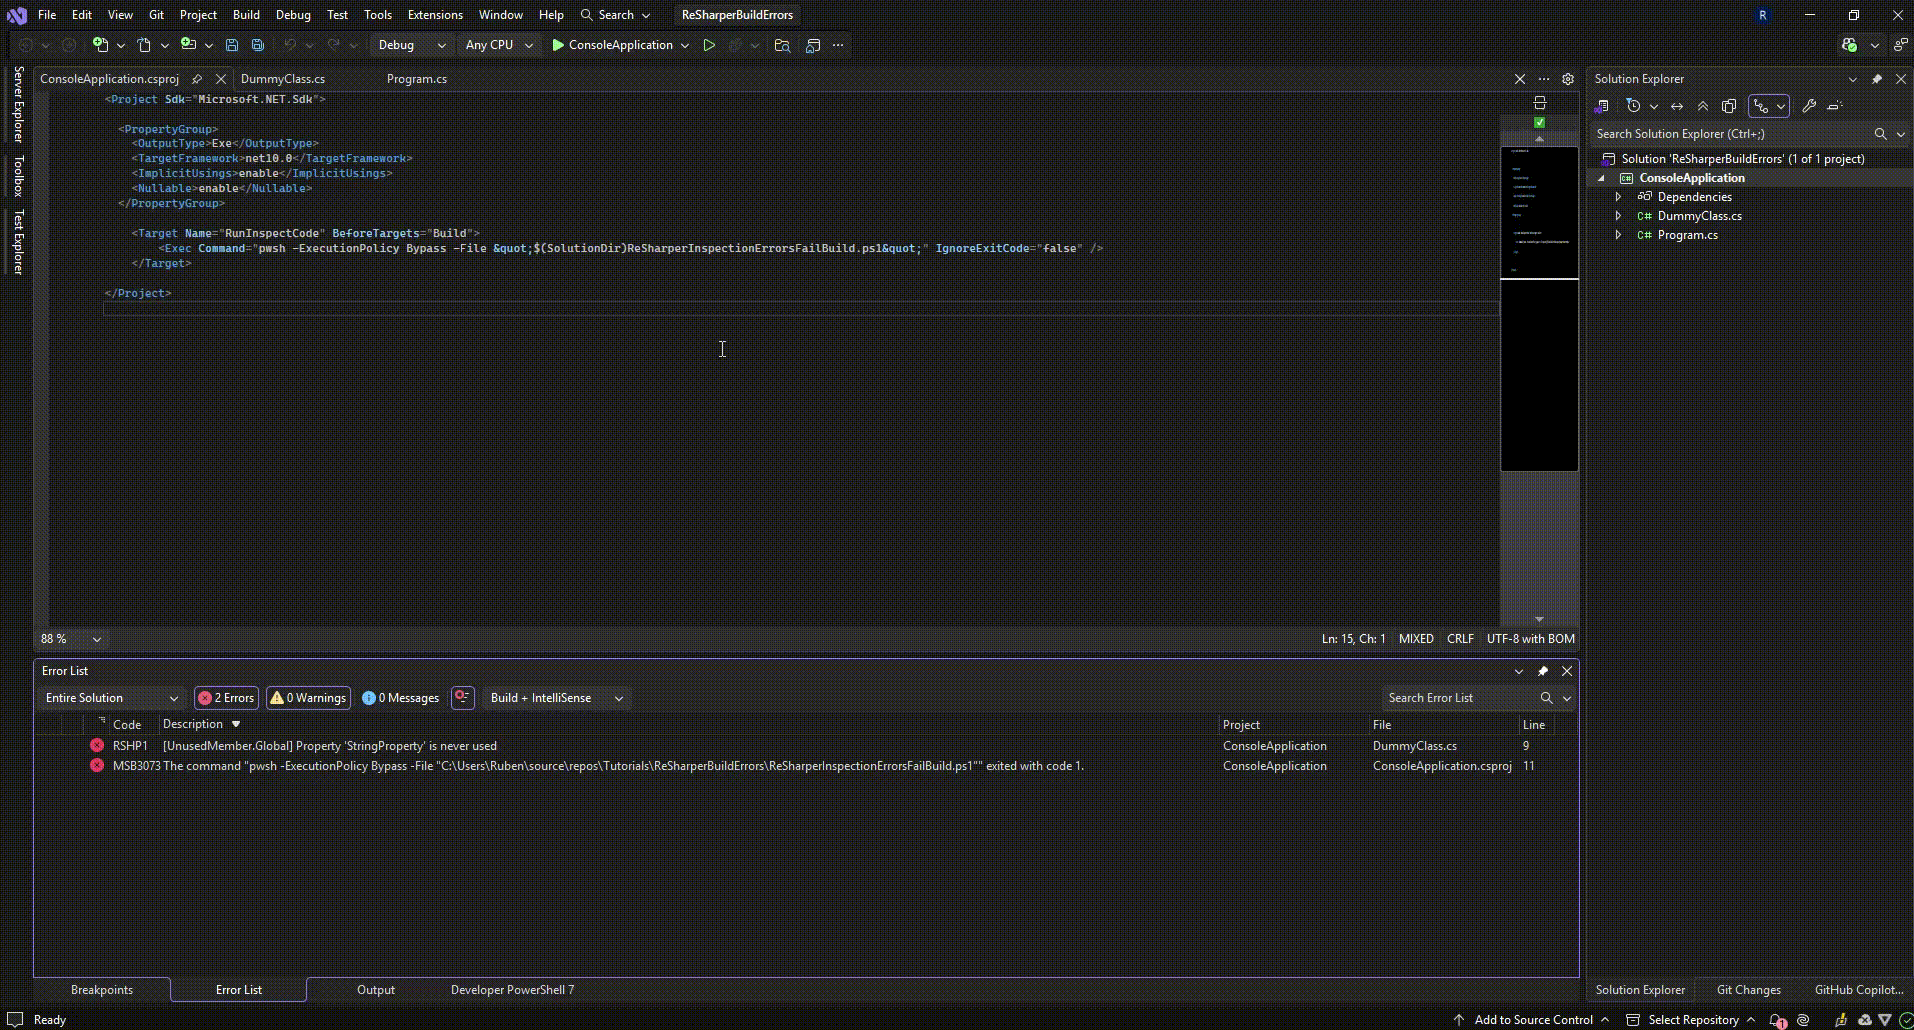
Task: Click the editor split window icon
Action: [x=1540, y=103]
